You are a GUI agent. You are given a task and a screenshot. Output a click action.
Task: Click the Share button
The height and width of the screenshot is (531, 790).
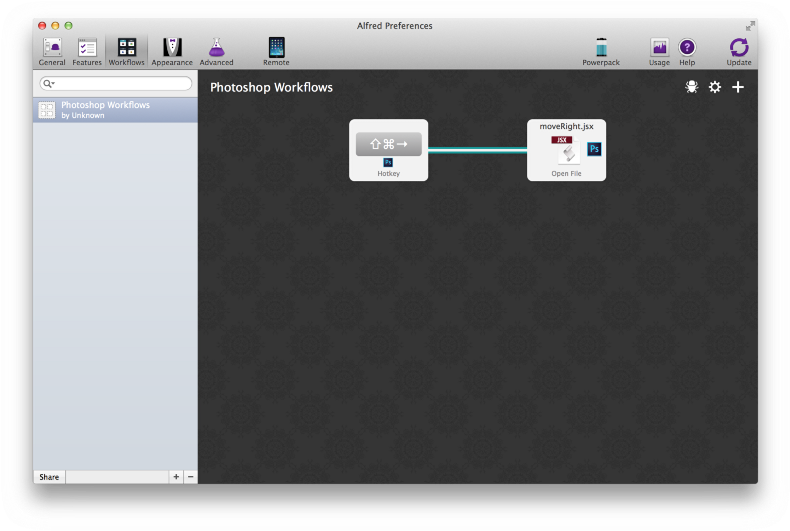[49, 477]
